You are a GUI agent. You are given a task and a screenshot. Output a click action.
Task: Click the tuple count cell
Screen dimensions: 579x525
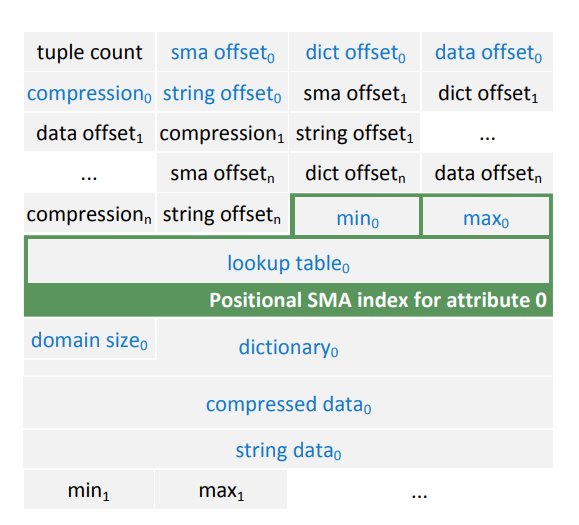(x=89, y=52)
